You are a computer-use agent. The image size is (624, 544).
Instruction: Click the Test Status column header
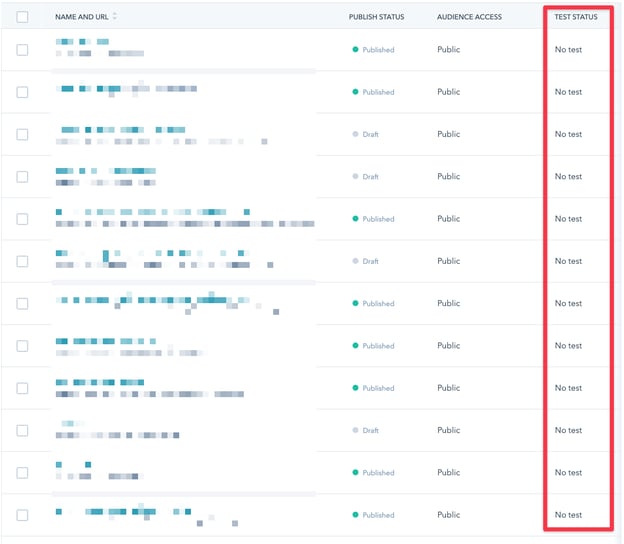pyautogui.click(x=576, y=17)
